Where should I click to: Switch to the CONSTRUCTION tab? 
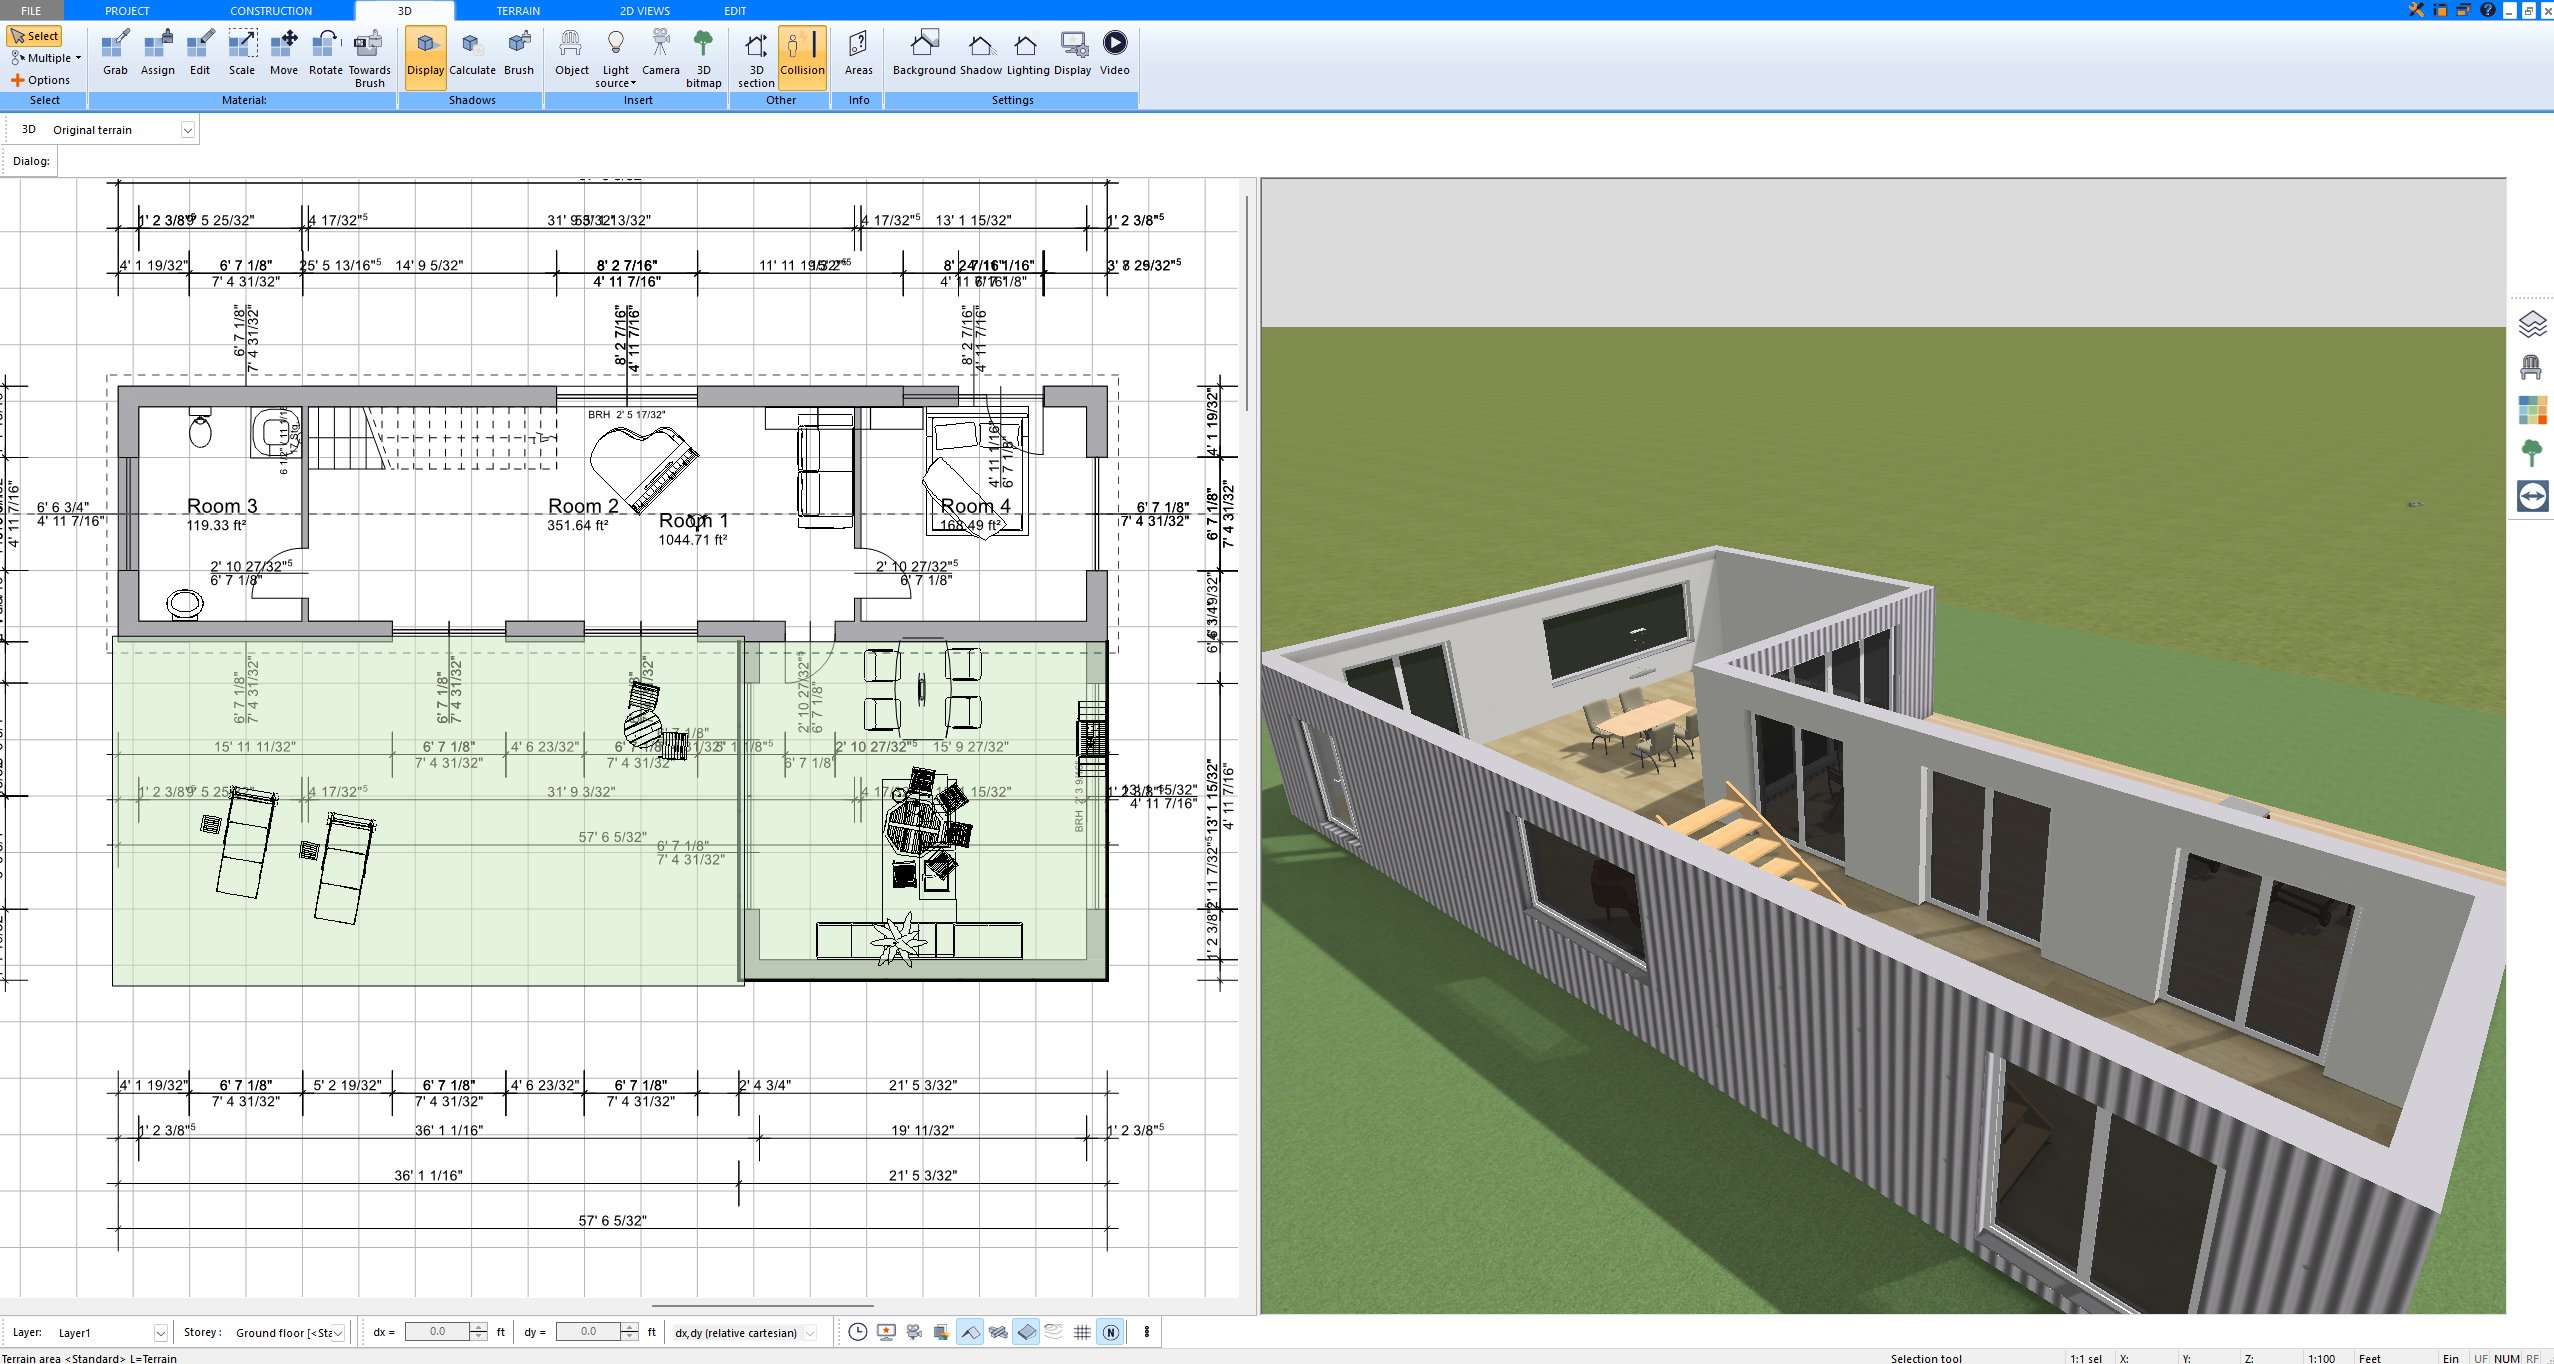coord(271,10)
